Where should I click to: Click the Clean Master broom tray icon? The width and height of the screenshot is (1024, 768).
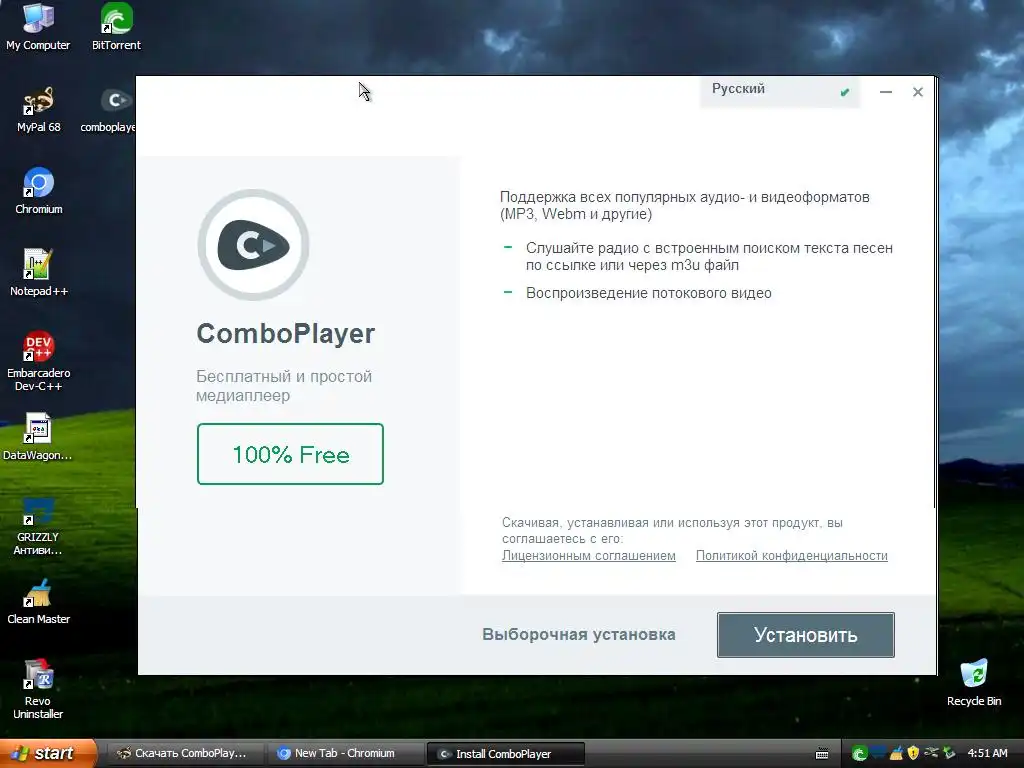[x=897, y=753]
